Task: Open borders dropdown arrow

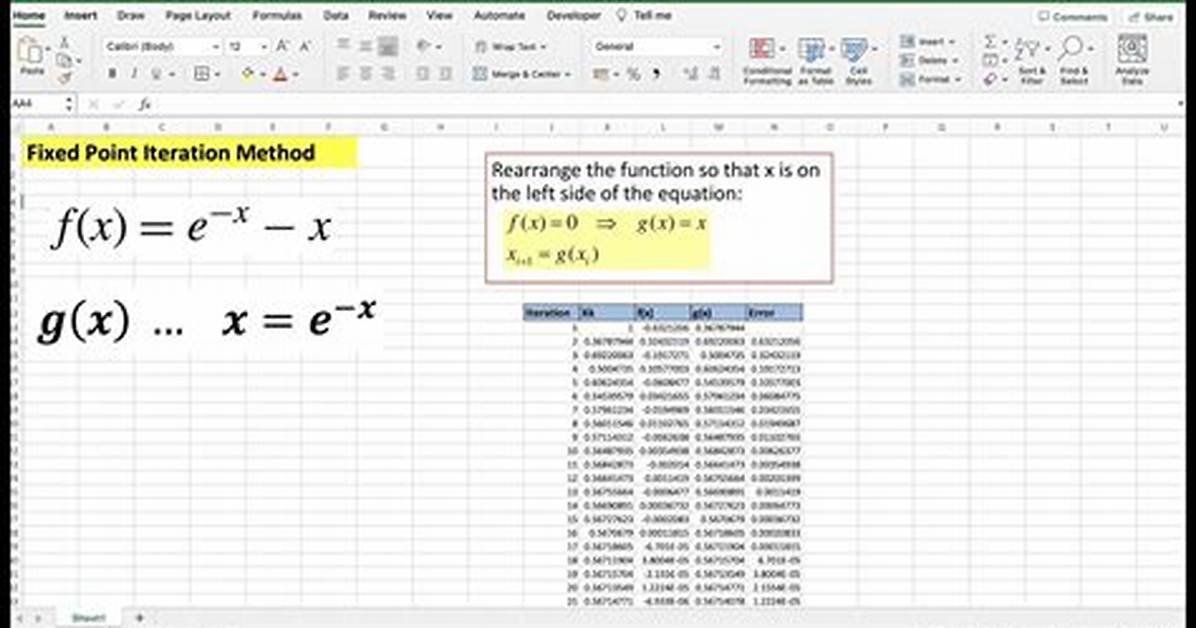Action: pos(217,75)
